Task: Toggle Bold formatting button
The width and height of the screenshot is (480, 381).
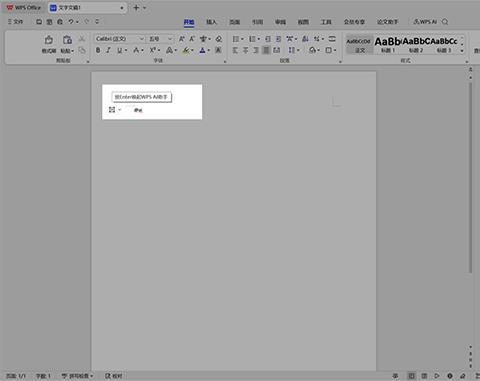Action: (x=98, y=50)
